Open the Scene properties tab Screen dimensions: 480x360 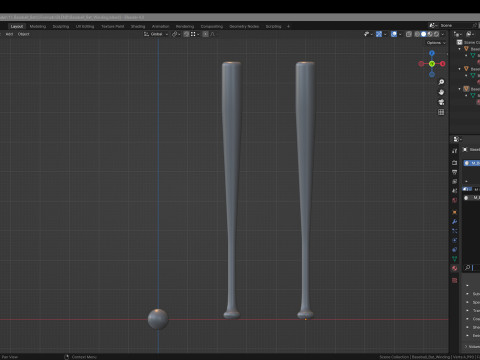point(455,191)
